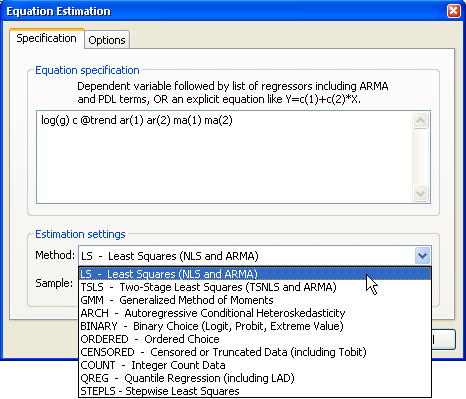
Task: Choose QREG - Quantile Regression option
Action: (x=255, y=378)
